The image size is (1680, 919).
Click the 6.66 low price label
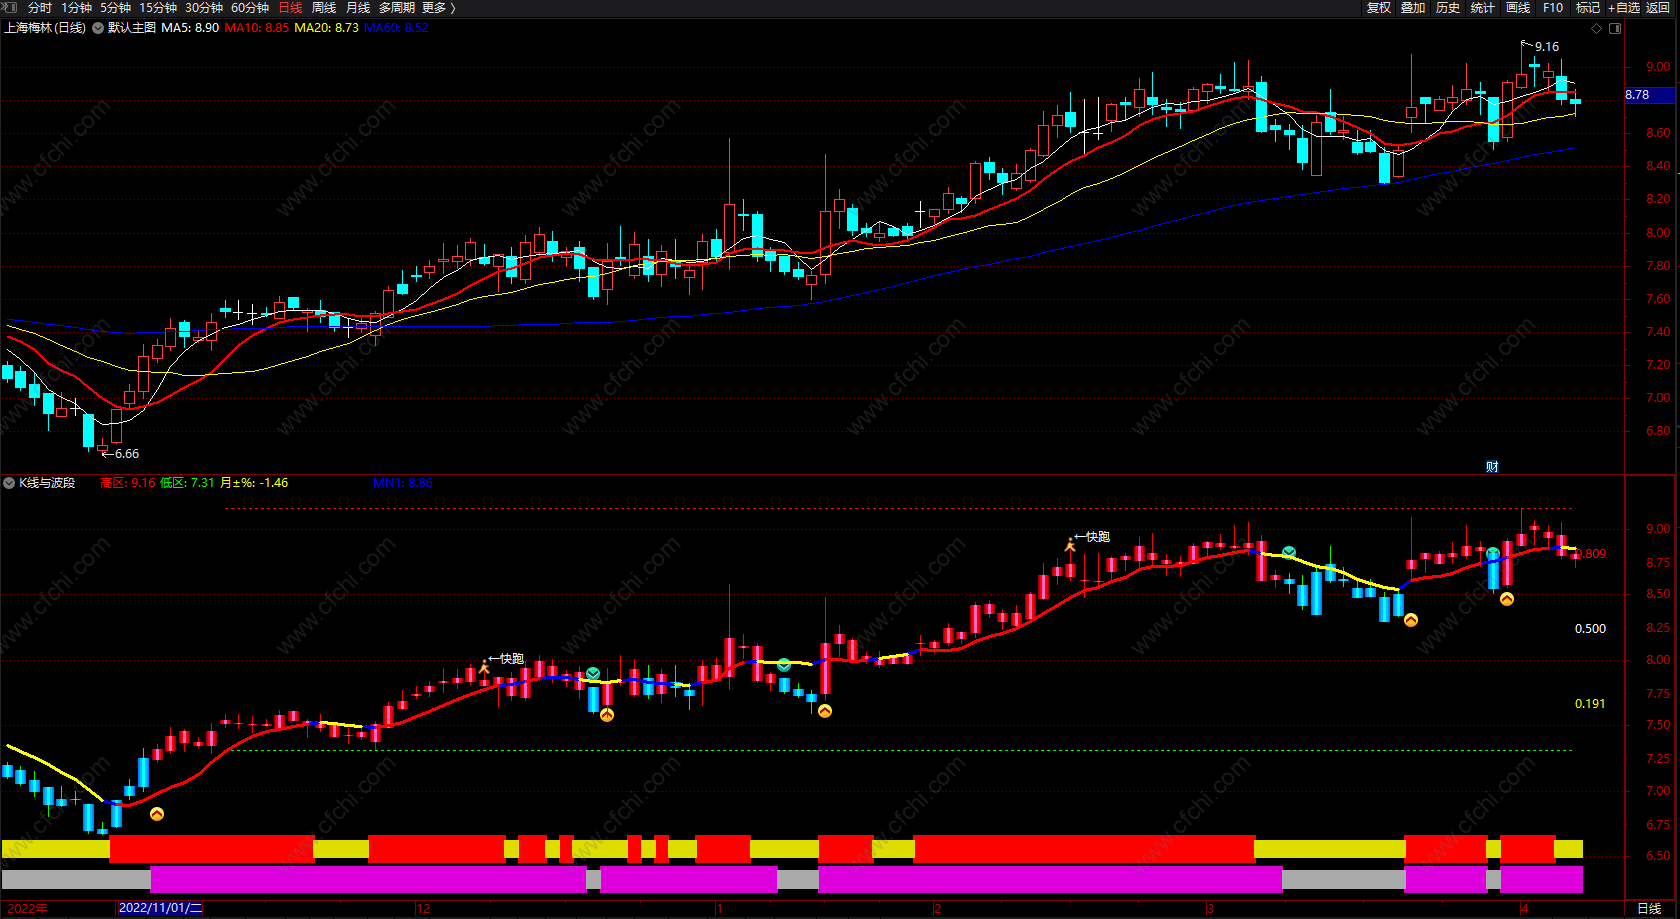tap(126, 454)
